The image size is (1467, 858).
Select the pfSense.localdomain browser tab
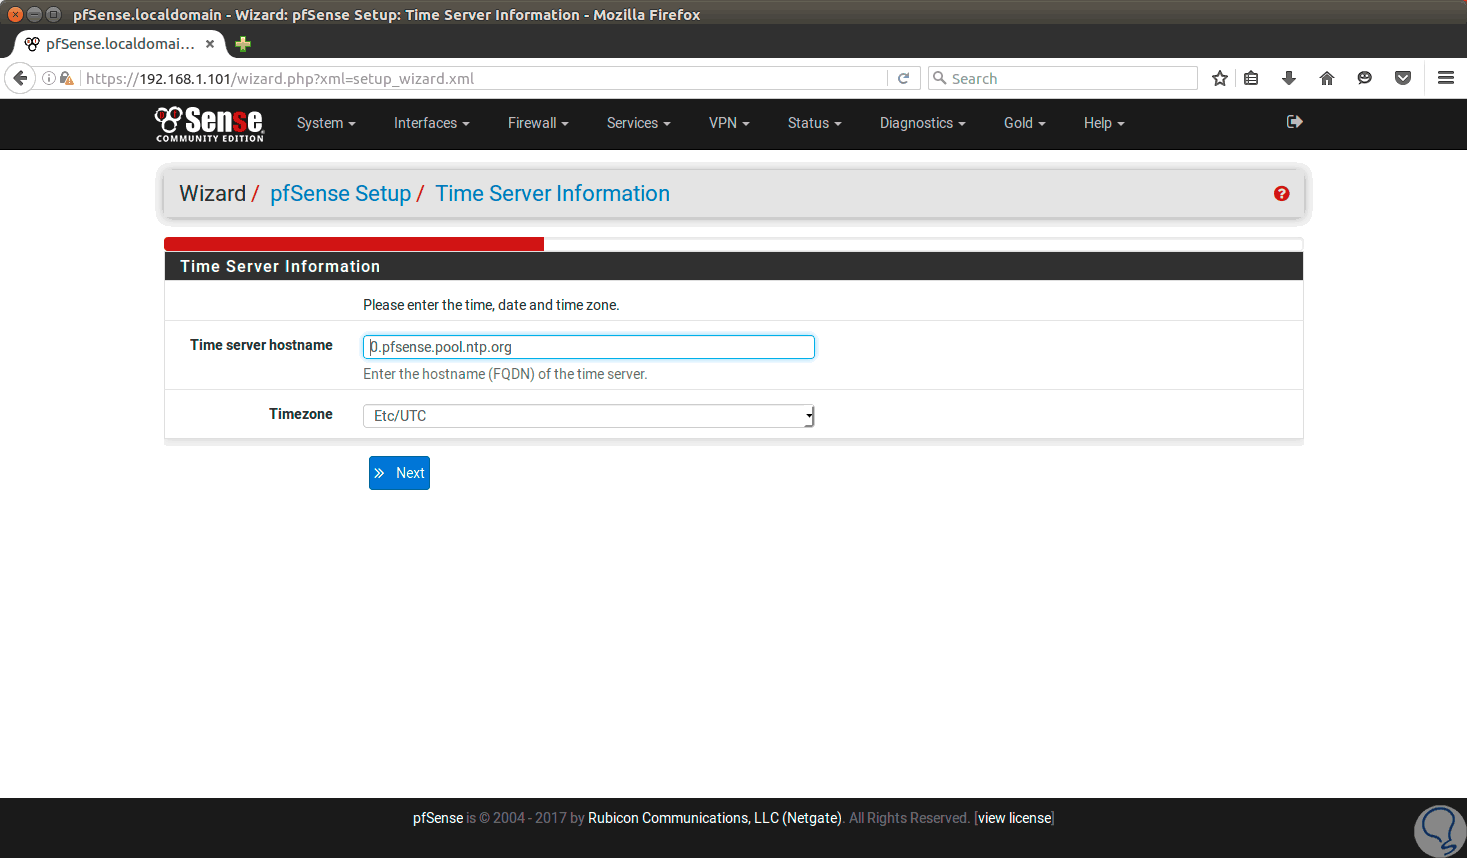(118, 44)
